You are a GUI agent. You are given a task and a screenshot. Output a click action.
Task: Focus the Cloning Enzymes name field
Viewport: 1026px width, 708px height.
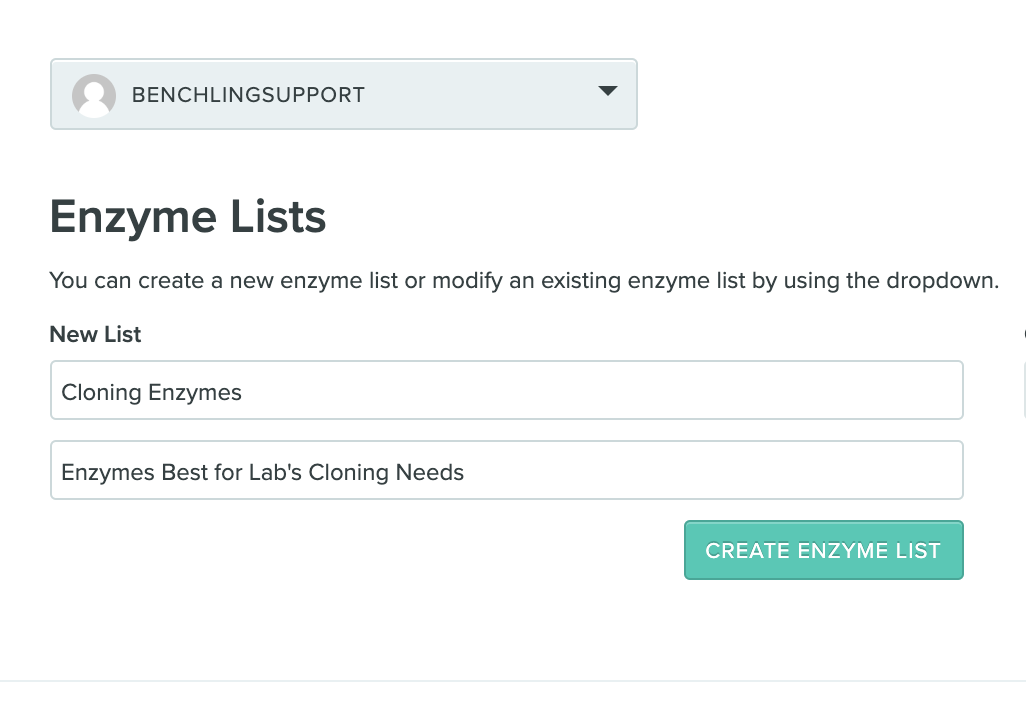[506, 391]
